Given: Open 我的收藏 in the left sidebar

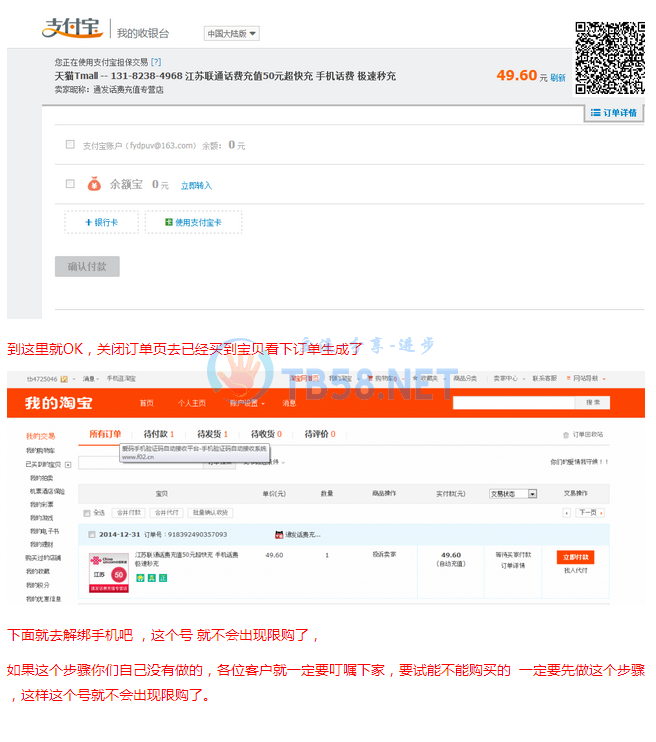Looking at the screenshot, I should 37,572.
